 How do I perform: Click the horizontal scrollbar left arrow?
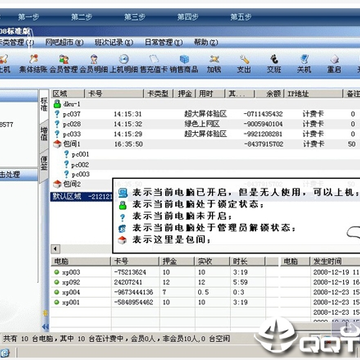pyautogui.click(x=56, y=249)
